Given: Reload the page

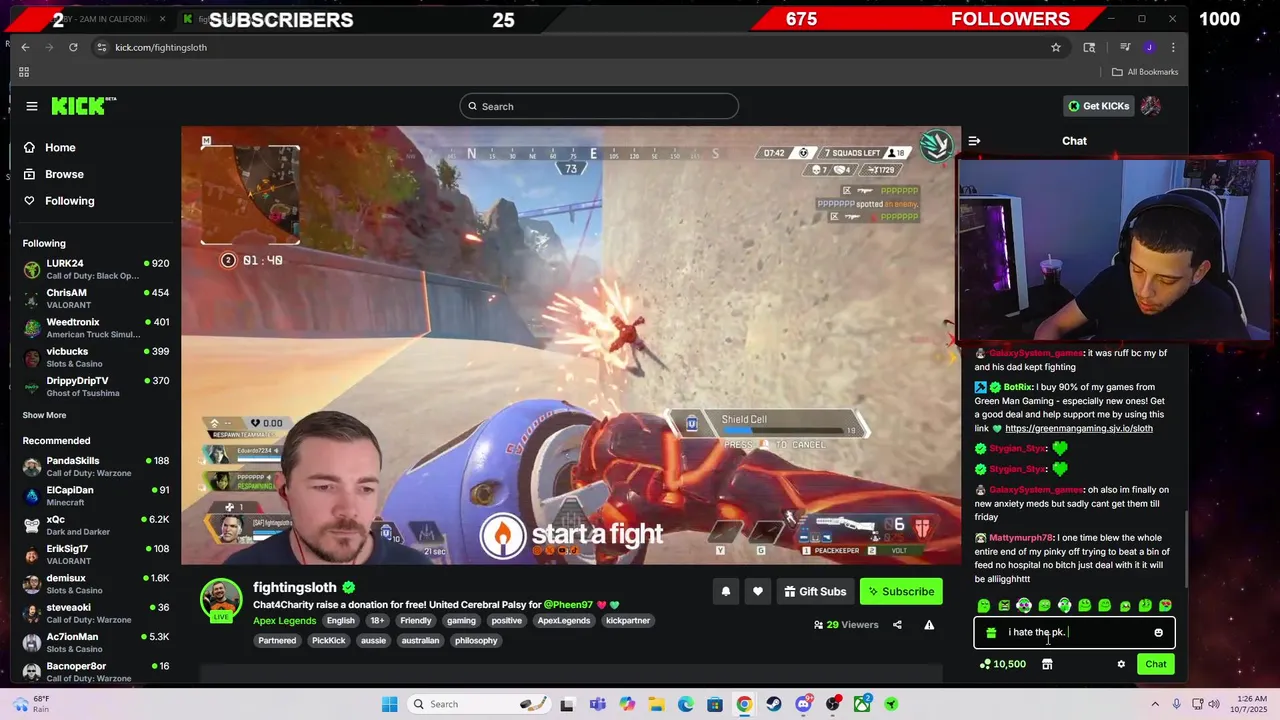Looking at the screenshot, I should pyautogui.click(x=73, y=47).
